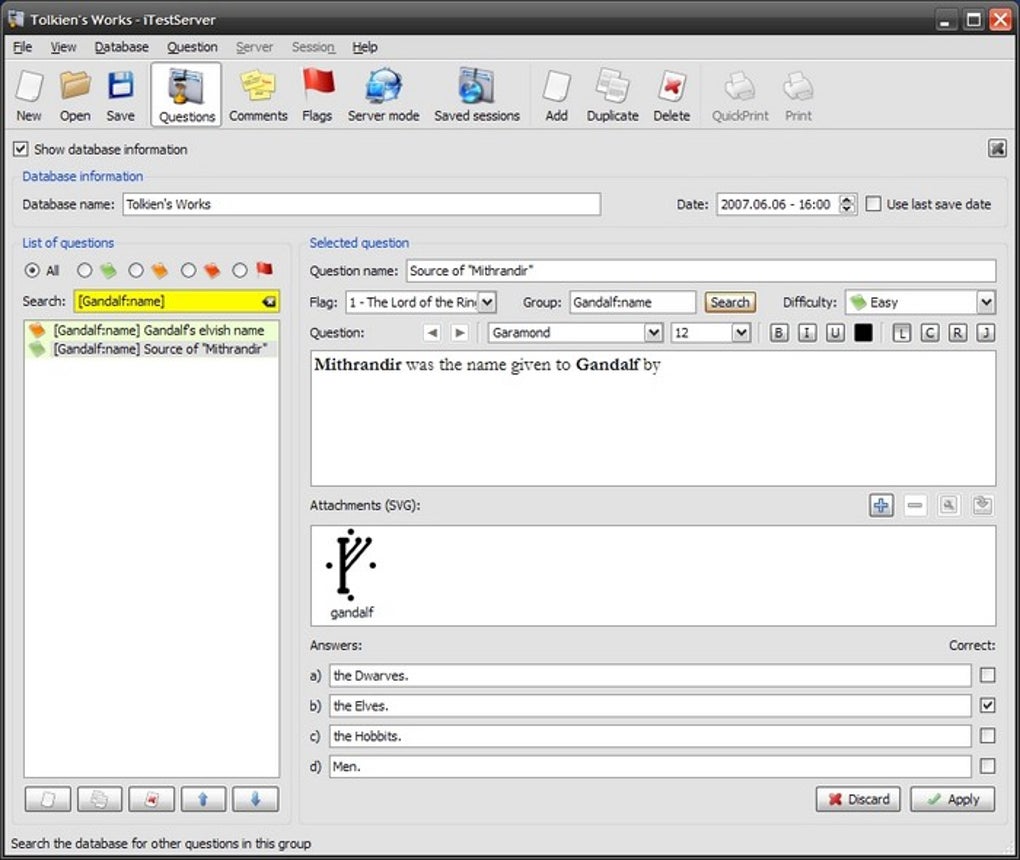
Task: Click the export icon above the attachments
Action: pyautogui.click(x=982, y=505)
